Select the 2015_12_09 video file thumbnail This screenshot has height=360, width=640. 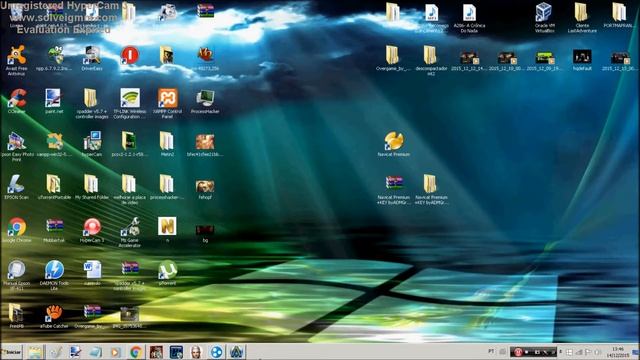(544, 60)
